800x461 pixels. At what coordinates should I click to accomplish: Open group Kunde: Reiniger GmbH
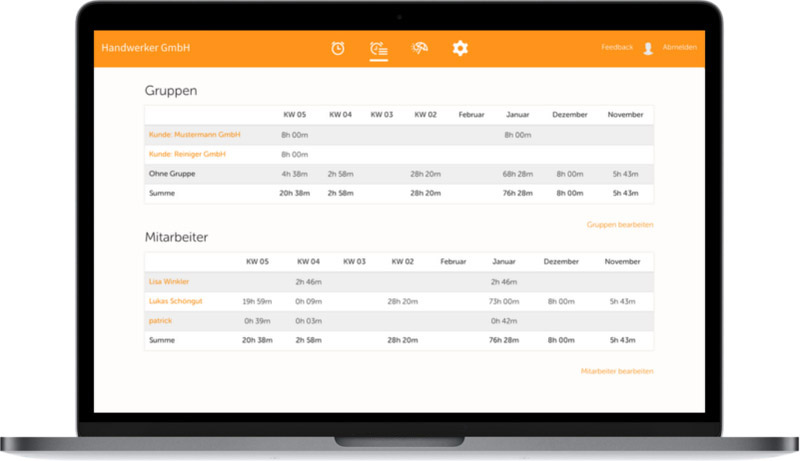coord(187,154)
